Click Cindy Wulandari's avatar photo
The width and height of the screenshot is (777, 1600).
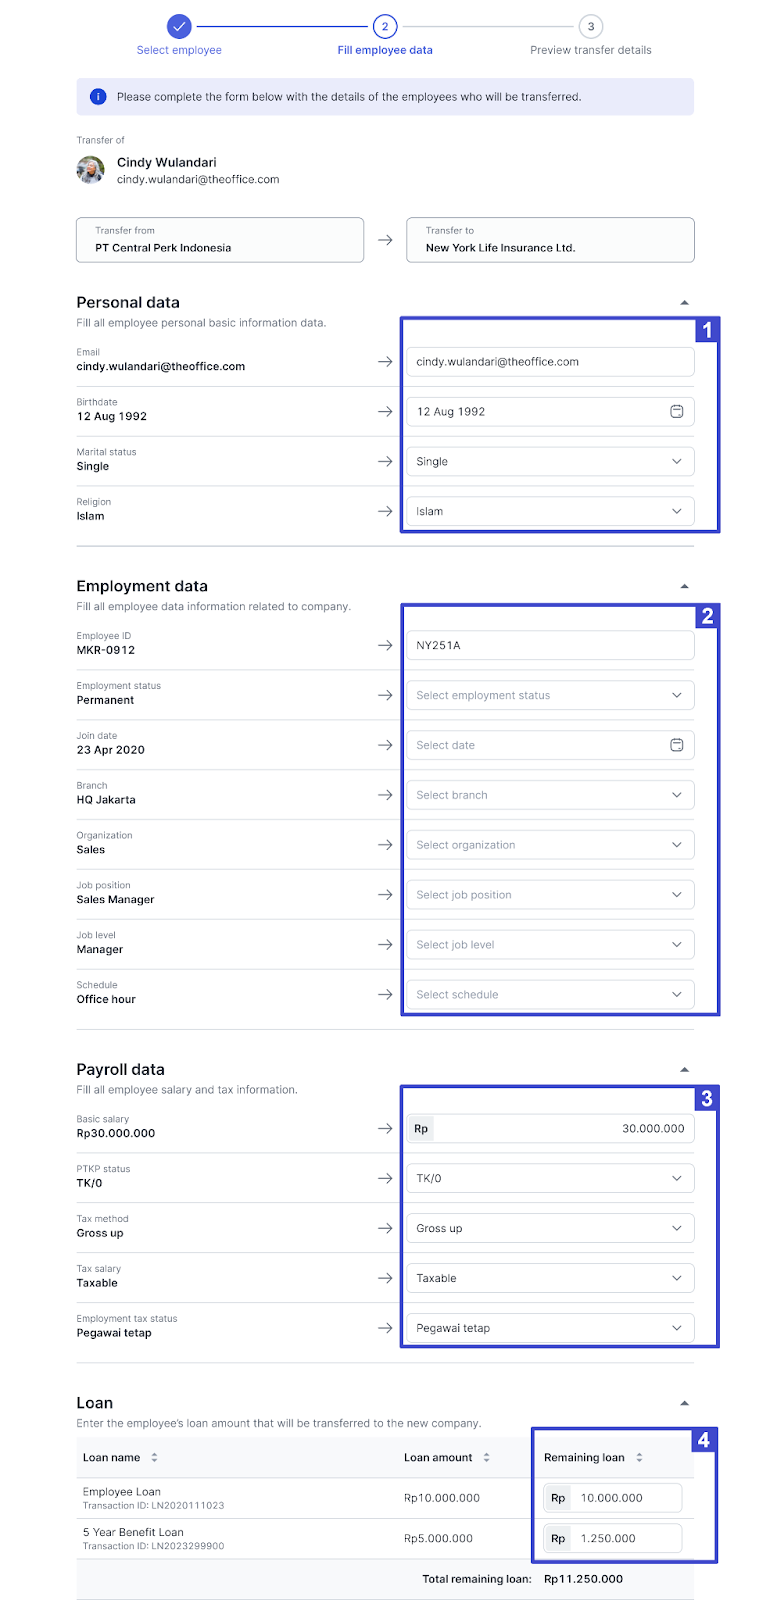tap(91, 170)
